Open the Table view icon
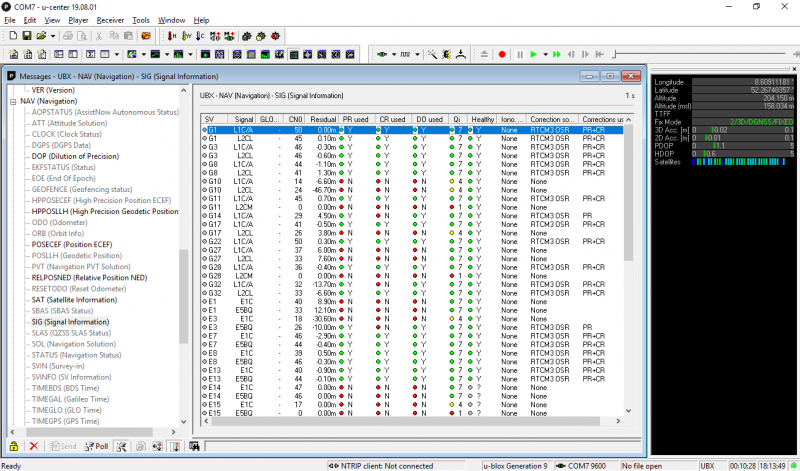800x471 pixels. click(x=105, y=54)
